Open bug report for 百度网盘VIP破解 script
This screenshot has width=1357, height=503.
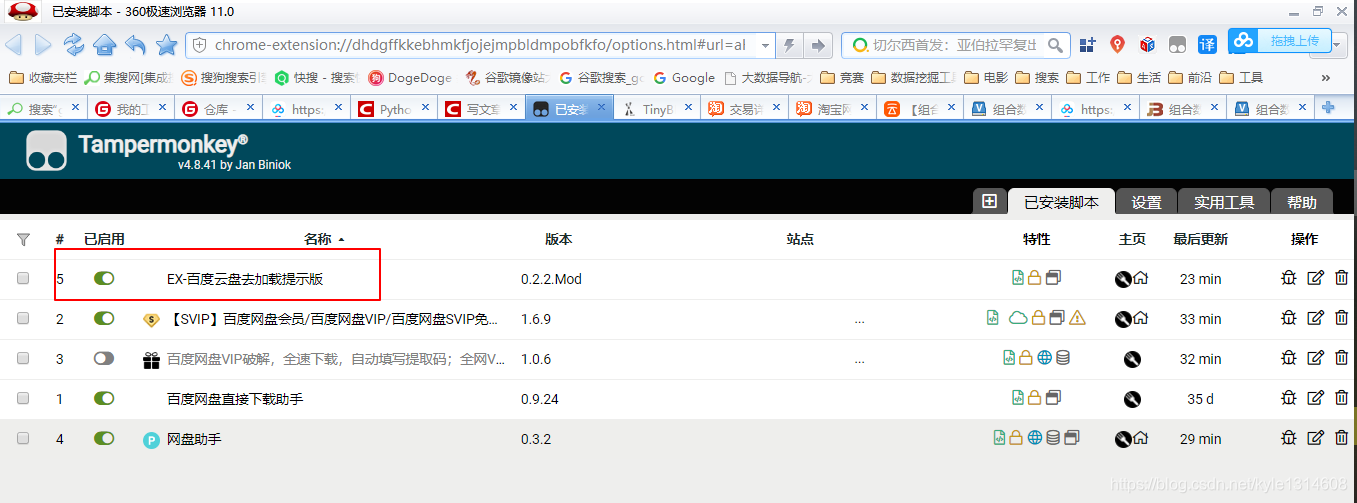pyautogui.click(x=1288, y=358)
